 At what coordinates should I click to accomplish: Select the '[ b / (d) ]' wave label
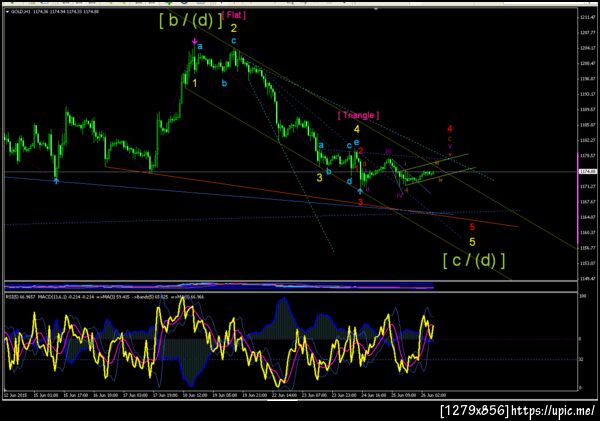190,20
